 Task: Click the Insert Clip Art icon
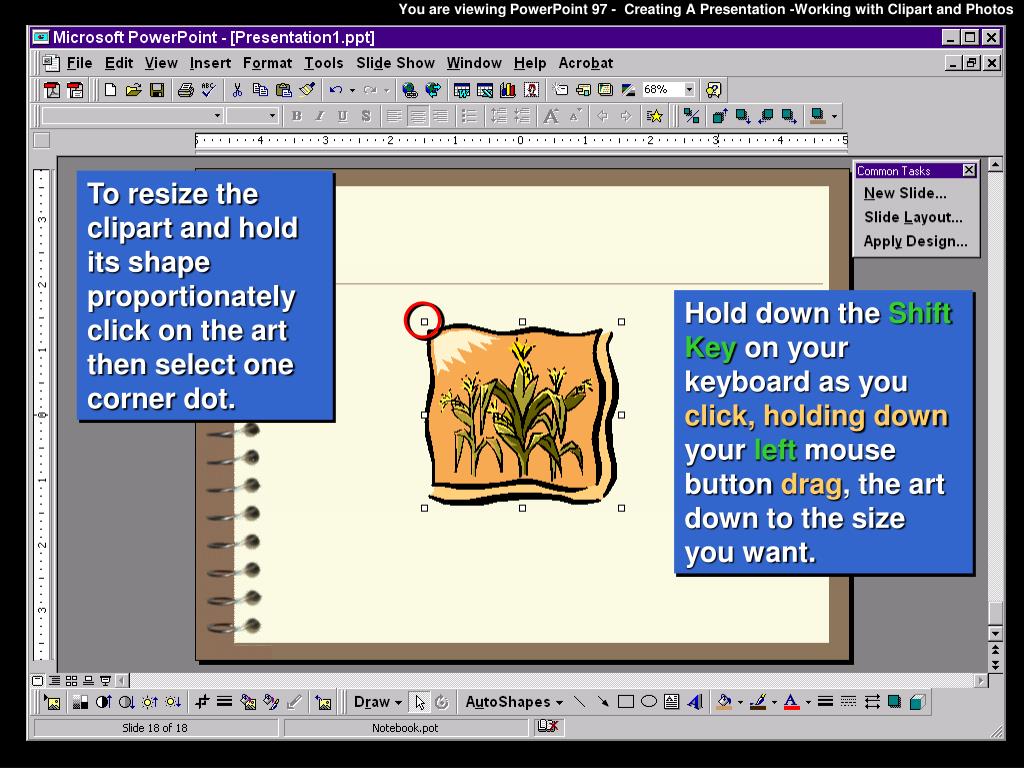coord(532,90)
